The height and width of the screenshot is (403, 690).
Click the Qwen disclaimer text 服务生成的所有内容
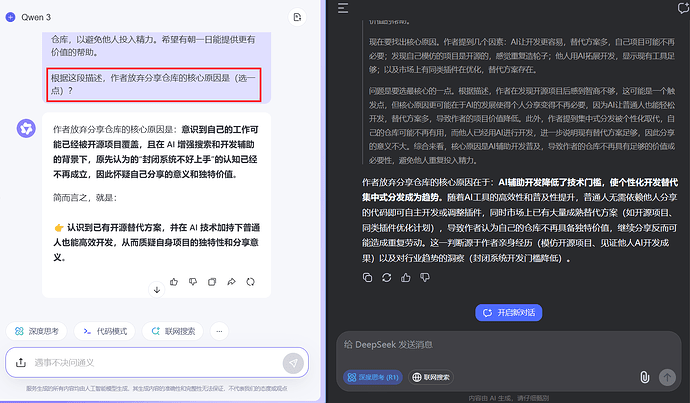[157, 388]
